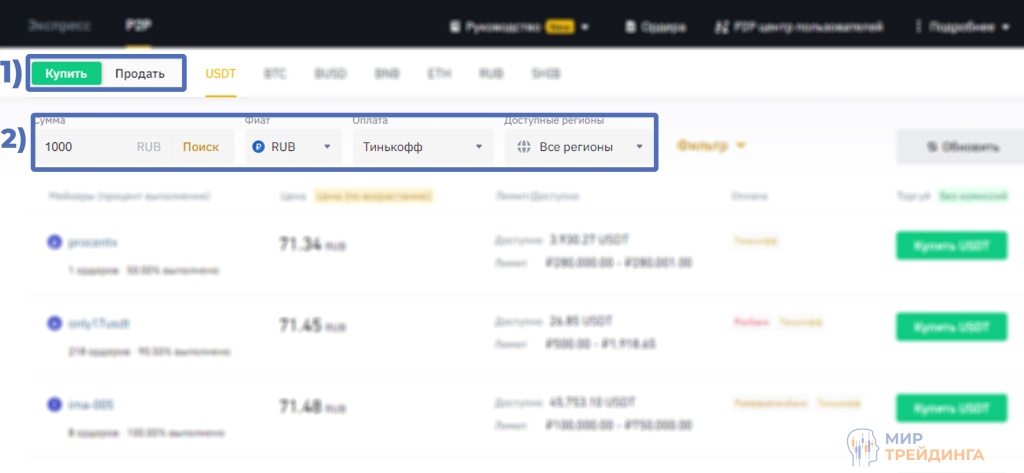Open the advertiser name in 71.34 RUB row
The height and width of the screenshot is (473, 1024).
click(x=93, y=242)
